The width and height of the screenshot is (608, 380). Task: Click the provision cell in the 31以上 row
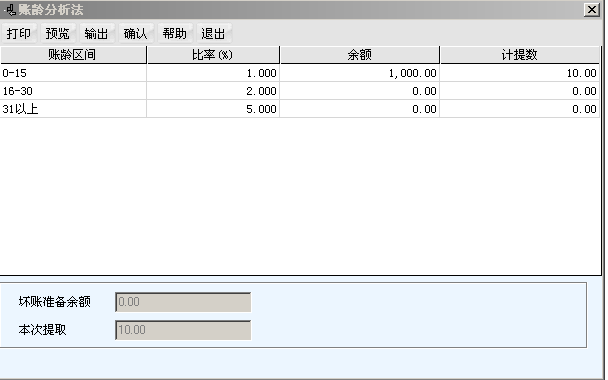520,109
